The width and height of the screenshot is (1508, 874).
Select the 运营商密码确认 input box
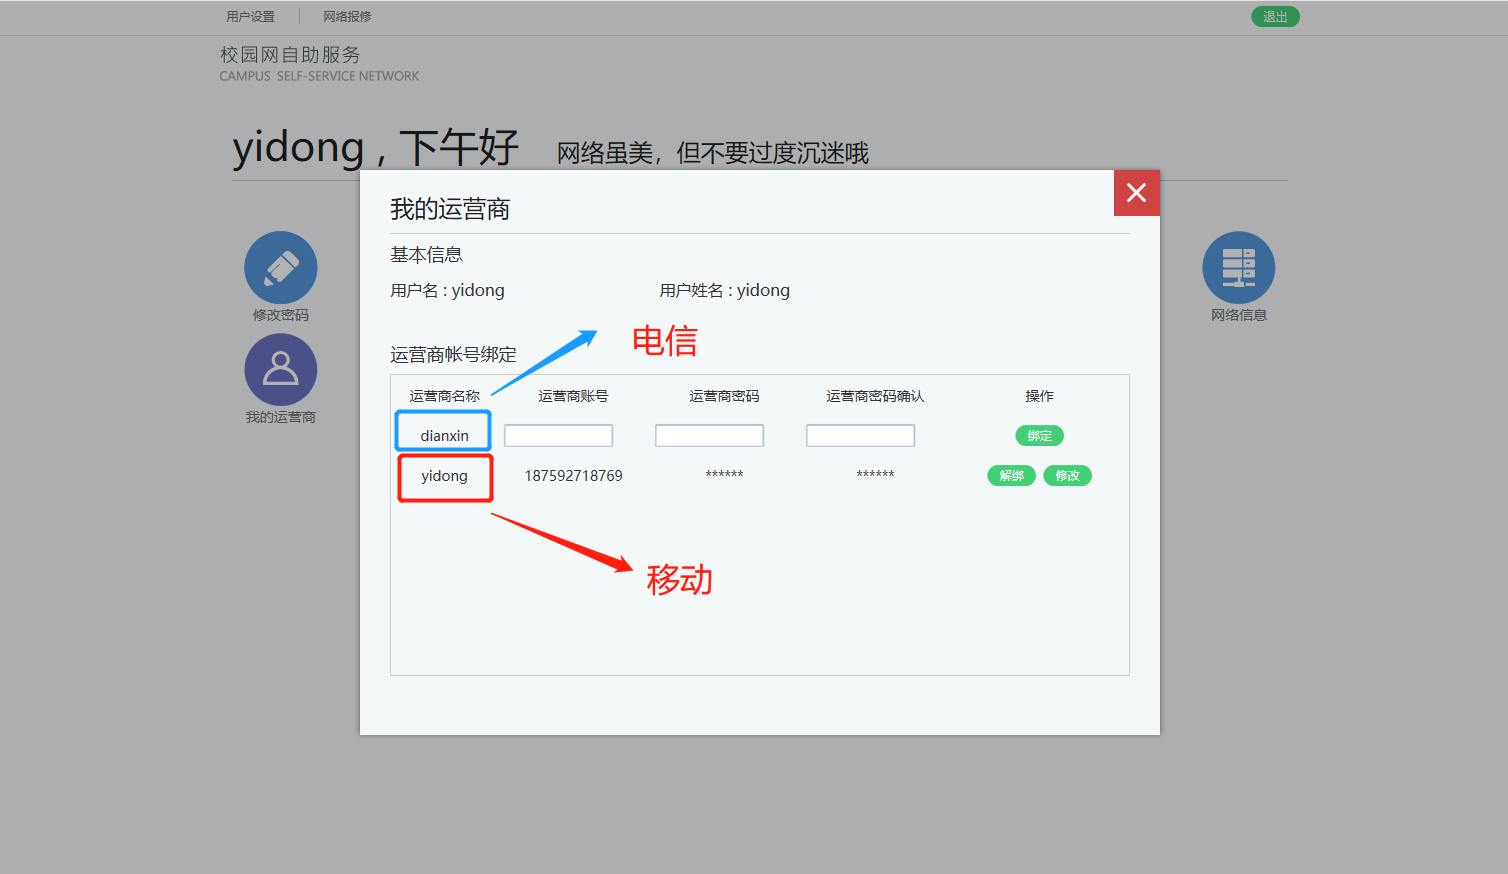[x=860, y=436]
